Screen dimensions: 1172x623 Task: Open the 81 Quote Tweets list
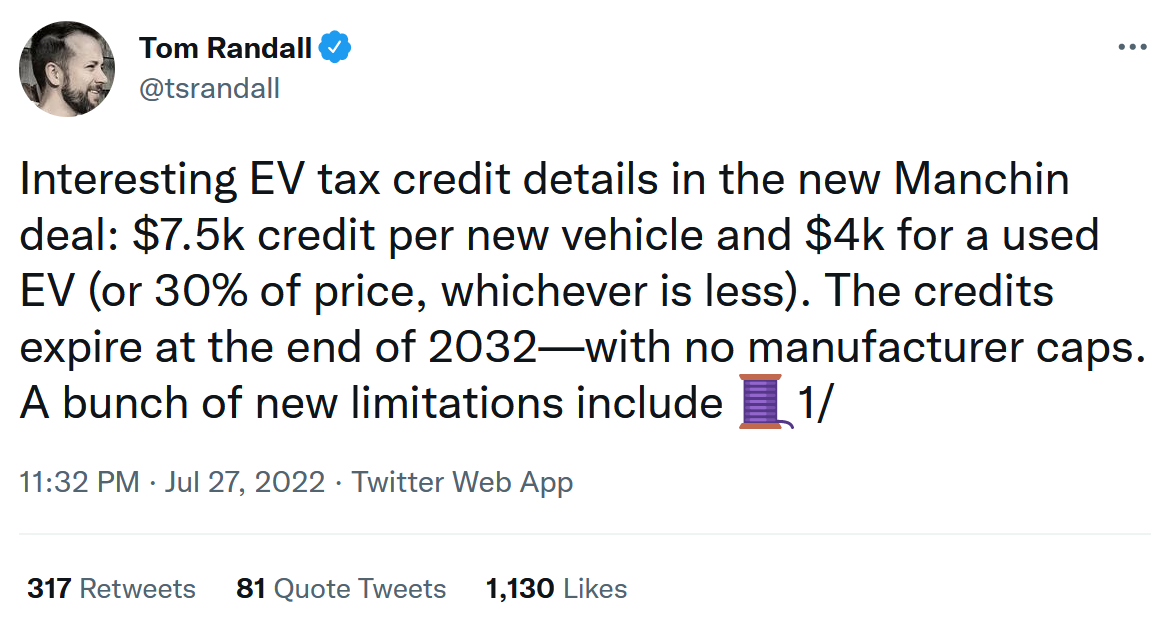341,588
